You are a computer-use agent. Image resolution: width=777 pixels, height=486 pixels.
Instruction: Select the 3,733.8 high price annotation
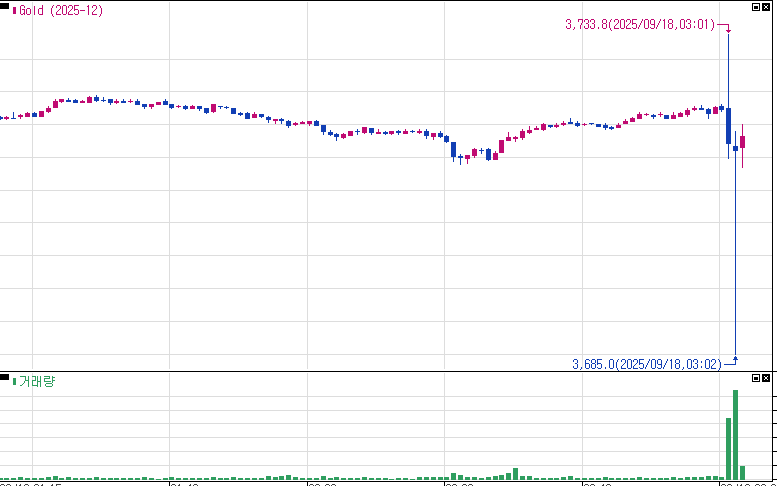(x=640, y=24)
